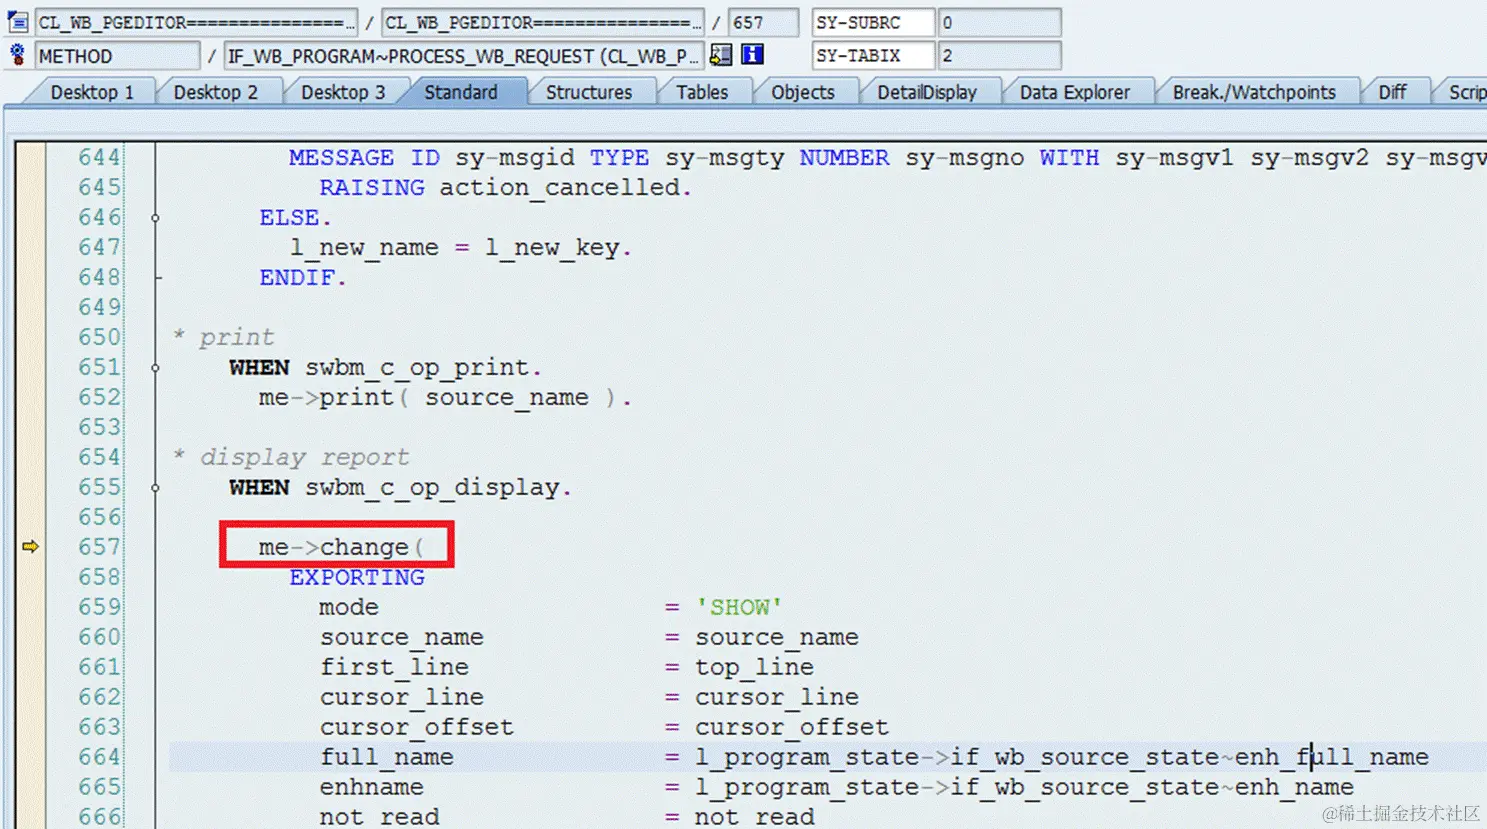Click the blue information icon
Image resolution: width=1487 pixels, height=829 pixels.
coord(752,55)
